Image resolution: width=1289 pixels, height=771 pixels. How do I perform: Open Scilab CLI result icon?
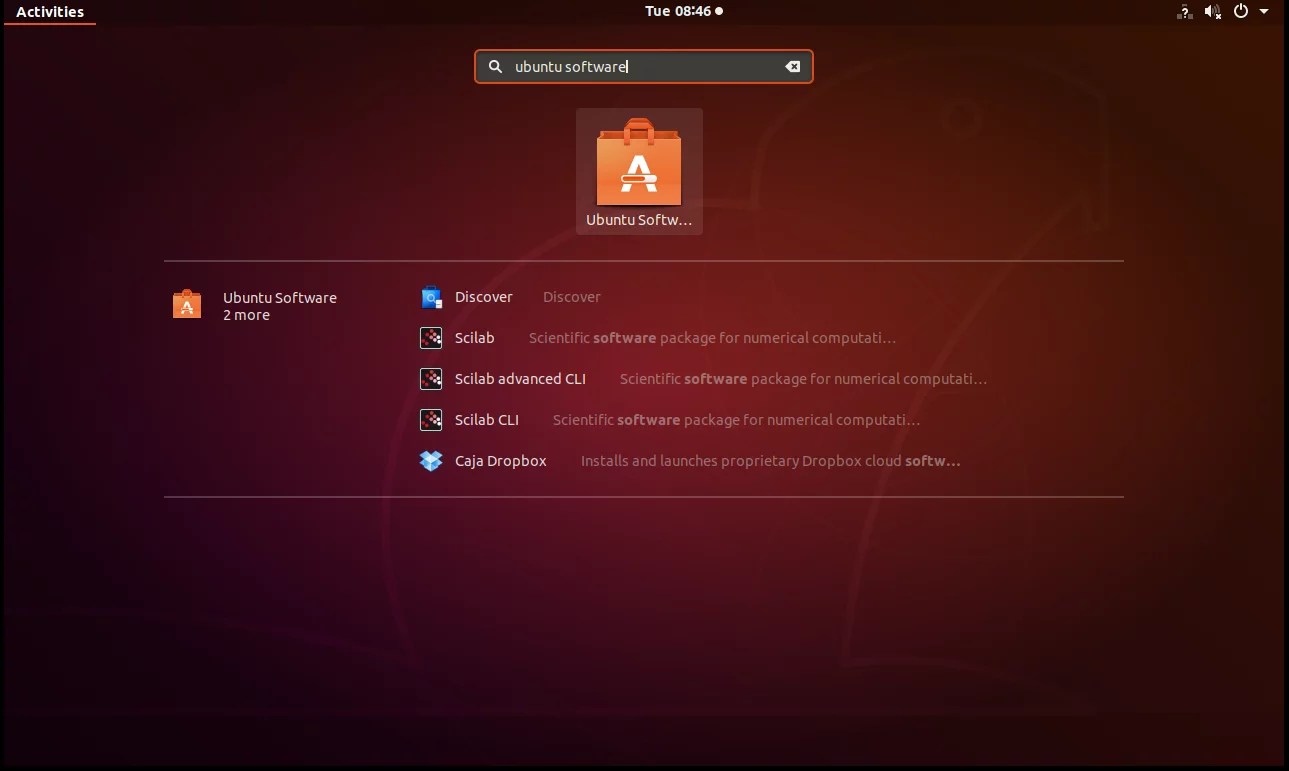(x=431, y=419)
